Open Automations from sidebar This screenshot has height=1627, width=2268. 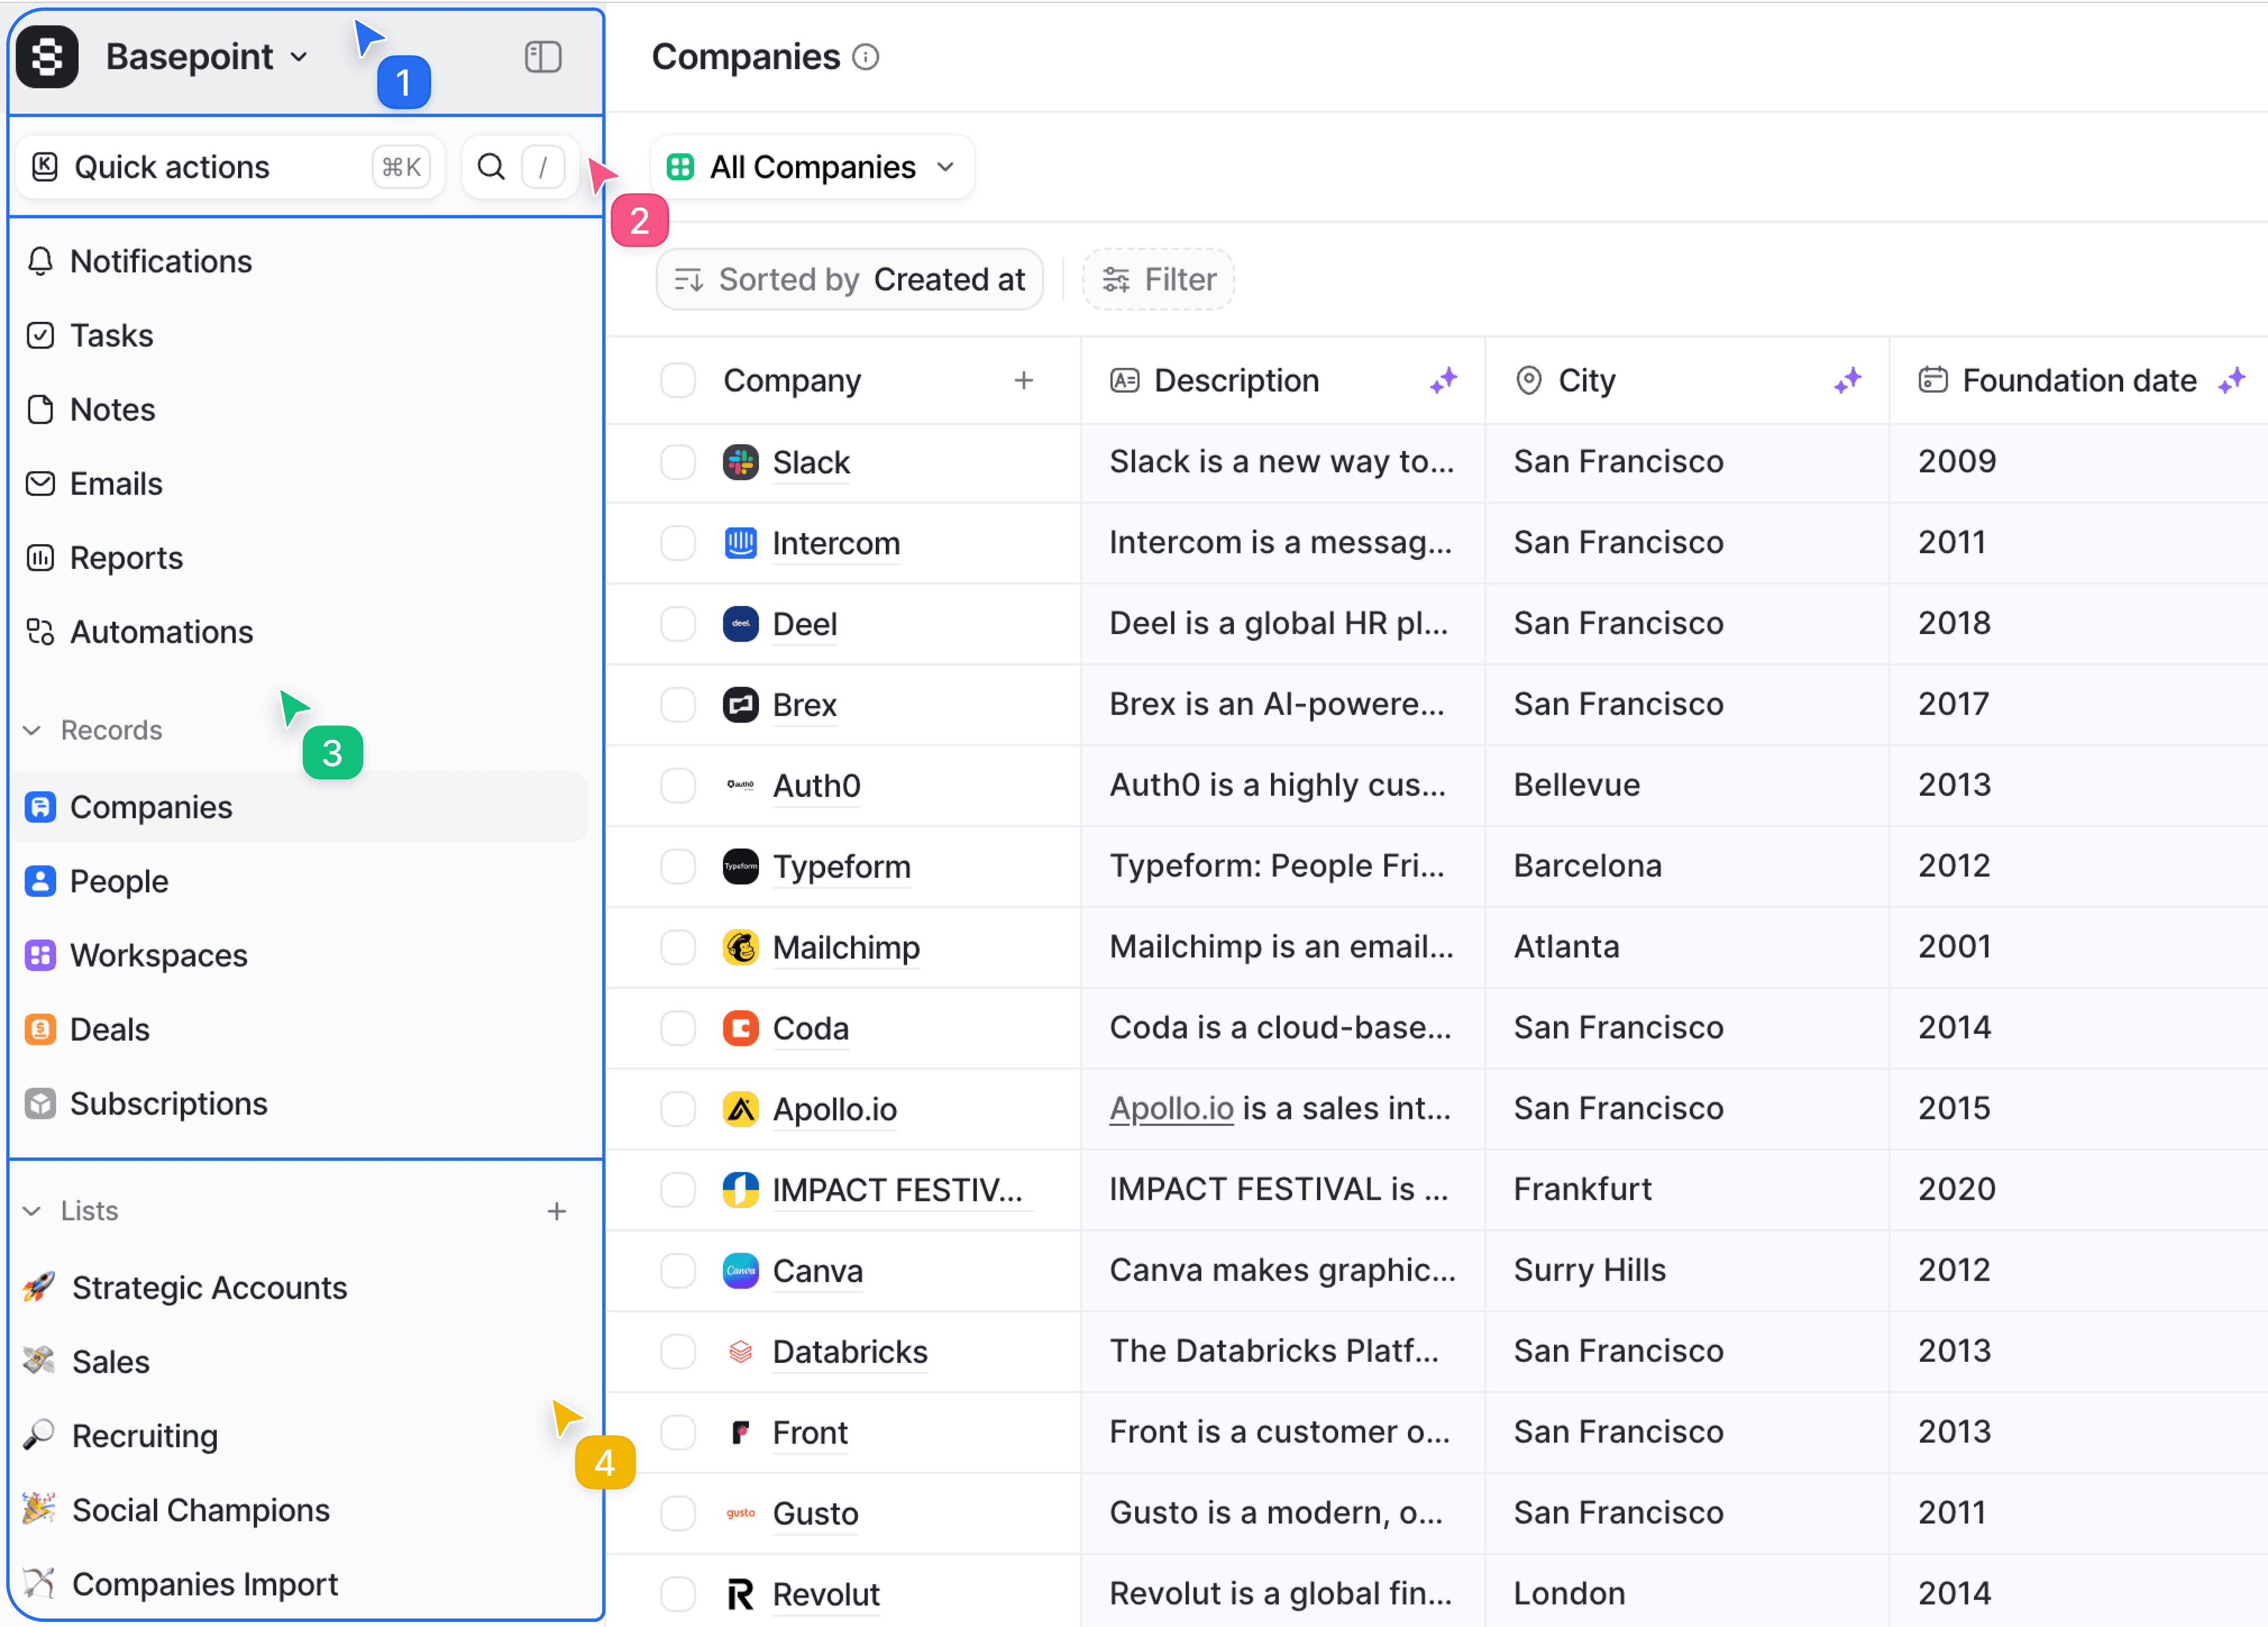tap(161, 632)
